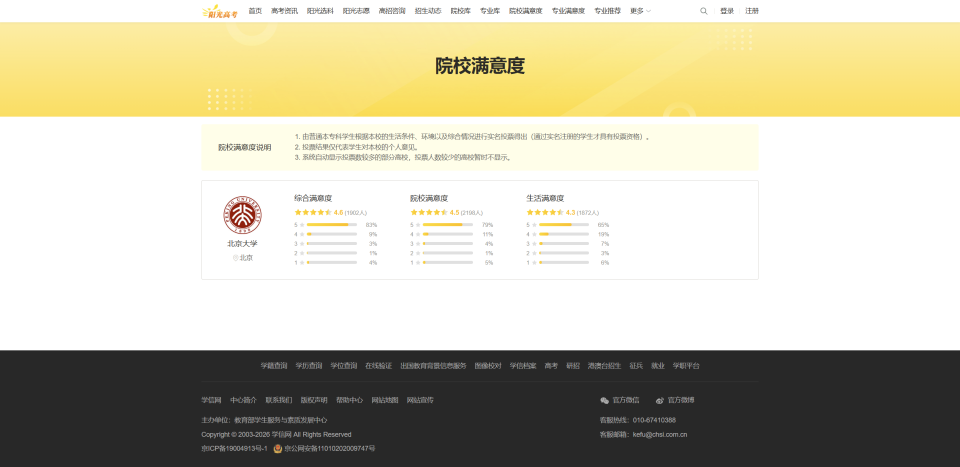This screenshot has height=467, width=960.
Task: Open 中心简介 footer link
Action: point(244,400)
